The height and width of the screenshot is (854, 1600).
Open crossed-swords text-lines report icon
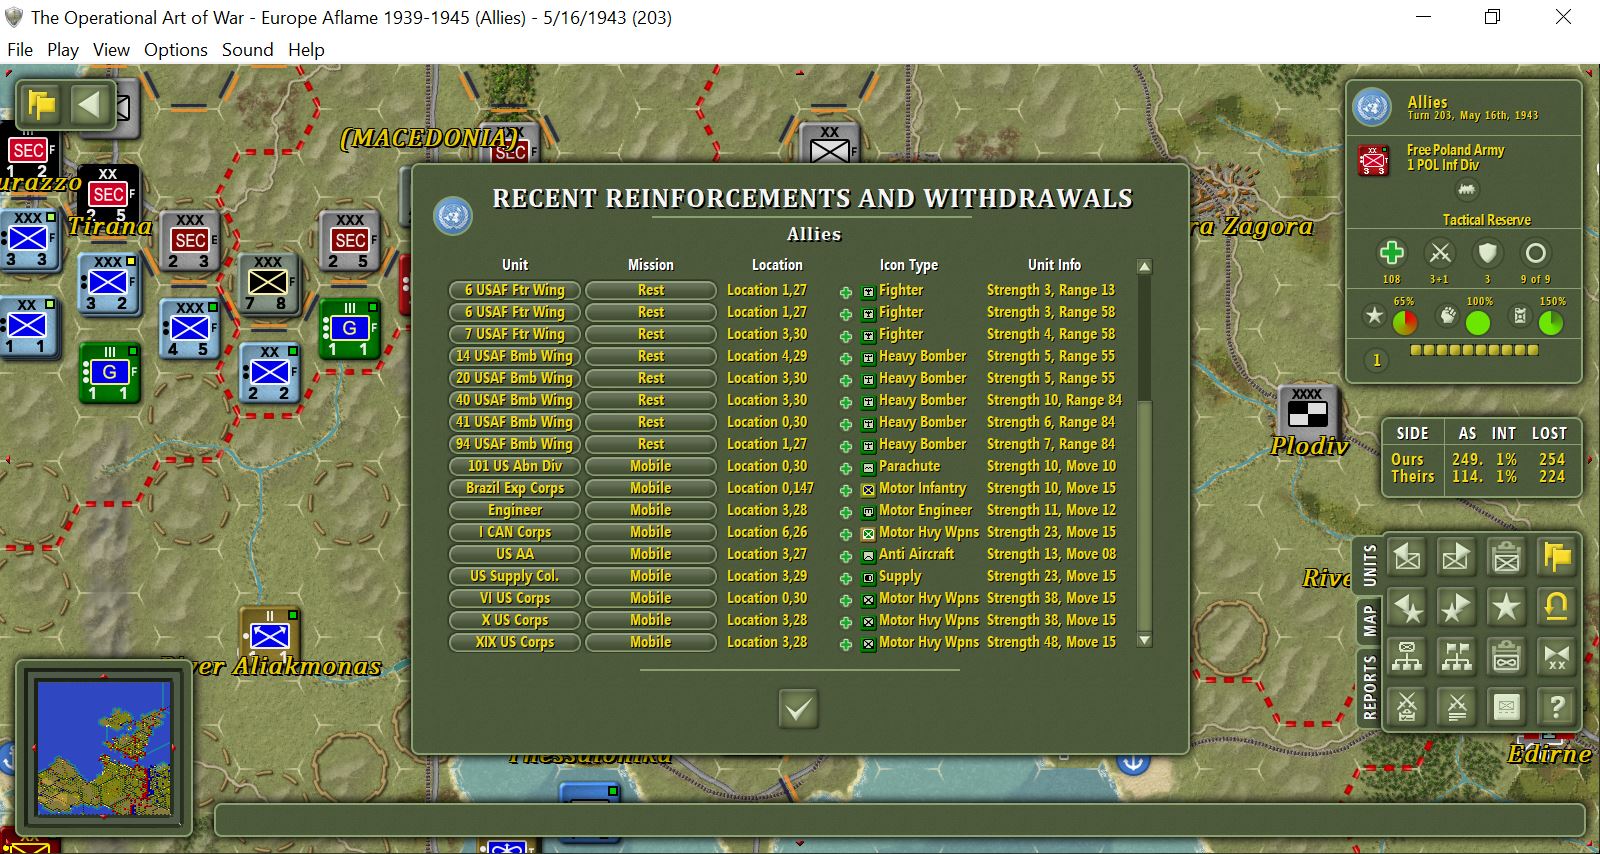pyautogui.click(x=1456, y=707)
